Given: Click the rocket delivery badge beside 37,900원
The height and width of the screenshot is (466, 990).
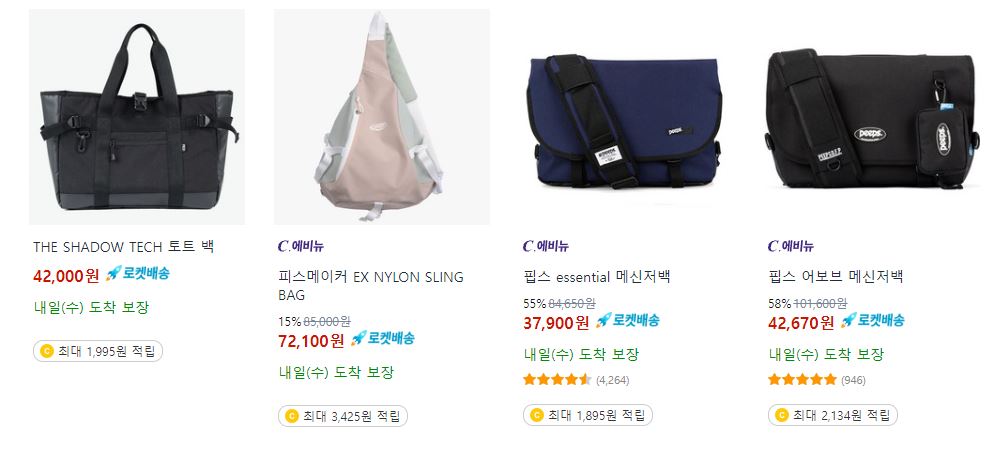Looking at the screenshot, I should coord(628,320).
